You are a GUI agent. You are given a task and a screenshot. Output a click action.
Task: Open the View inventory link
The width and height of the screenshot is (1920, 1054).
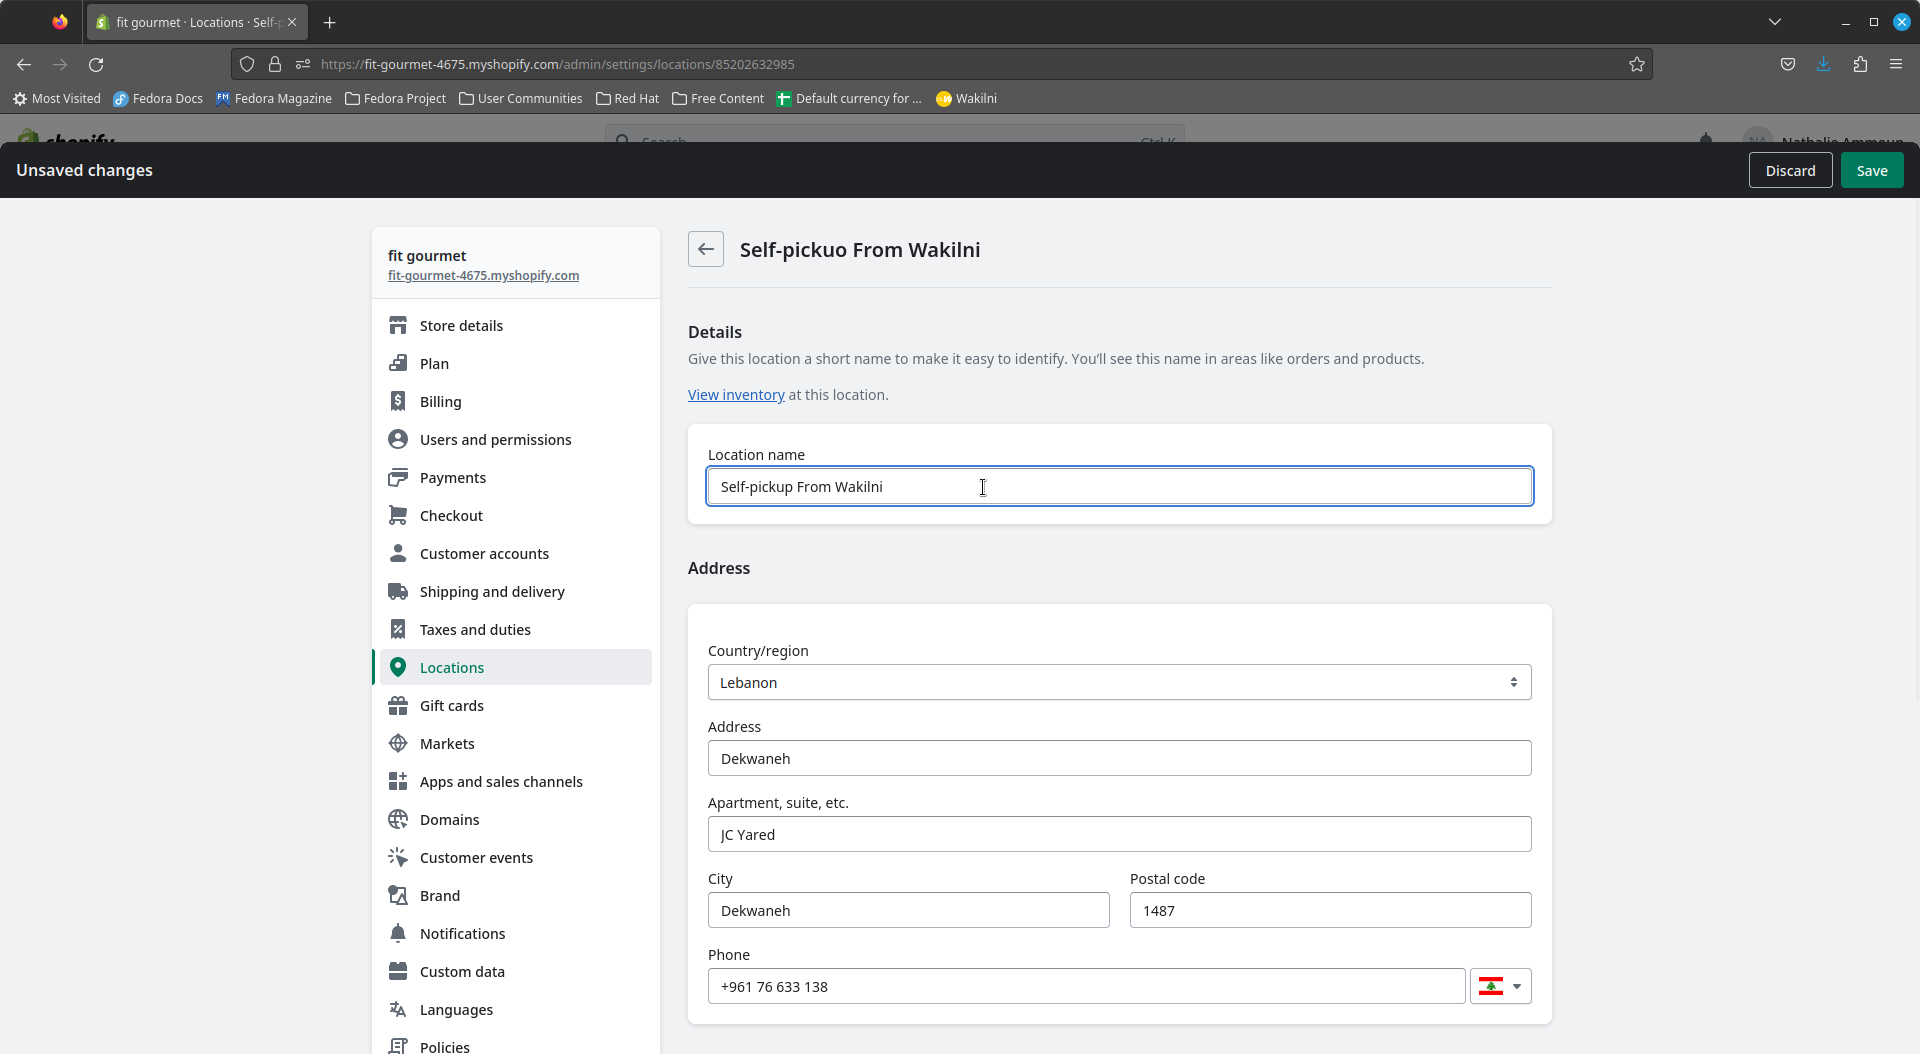pyautogui.click(x=736, y=395)
